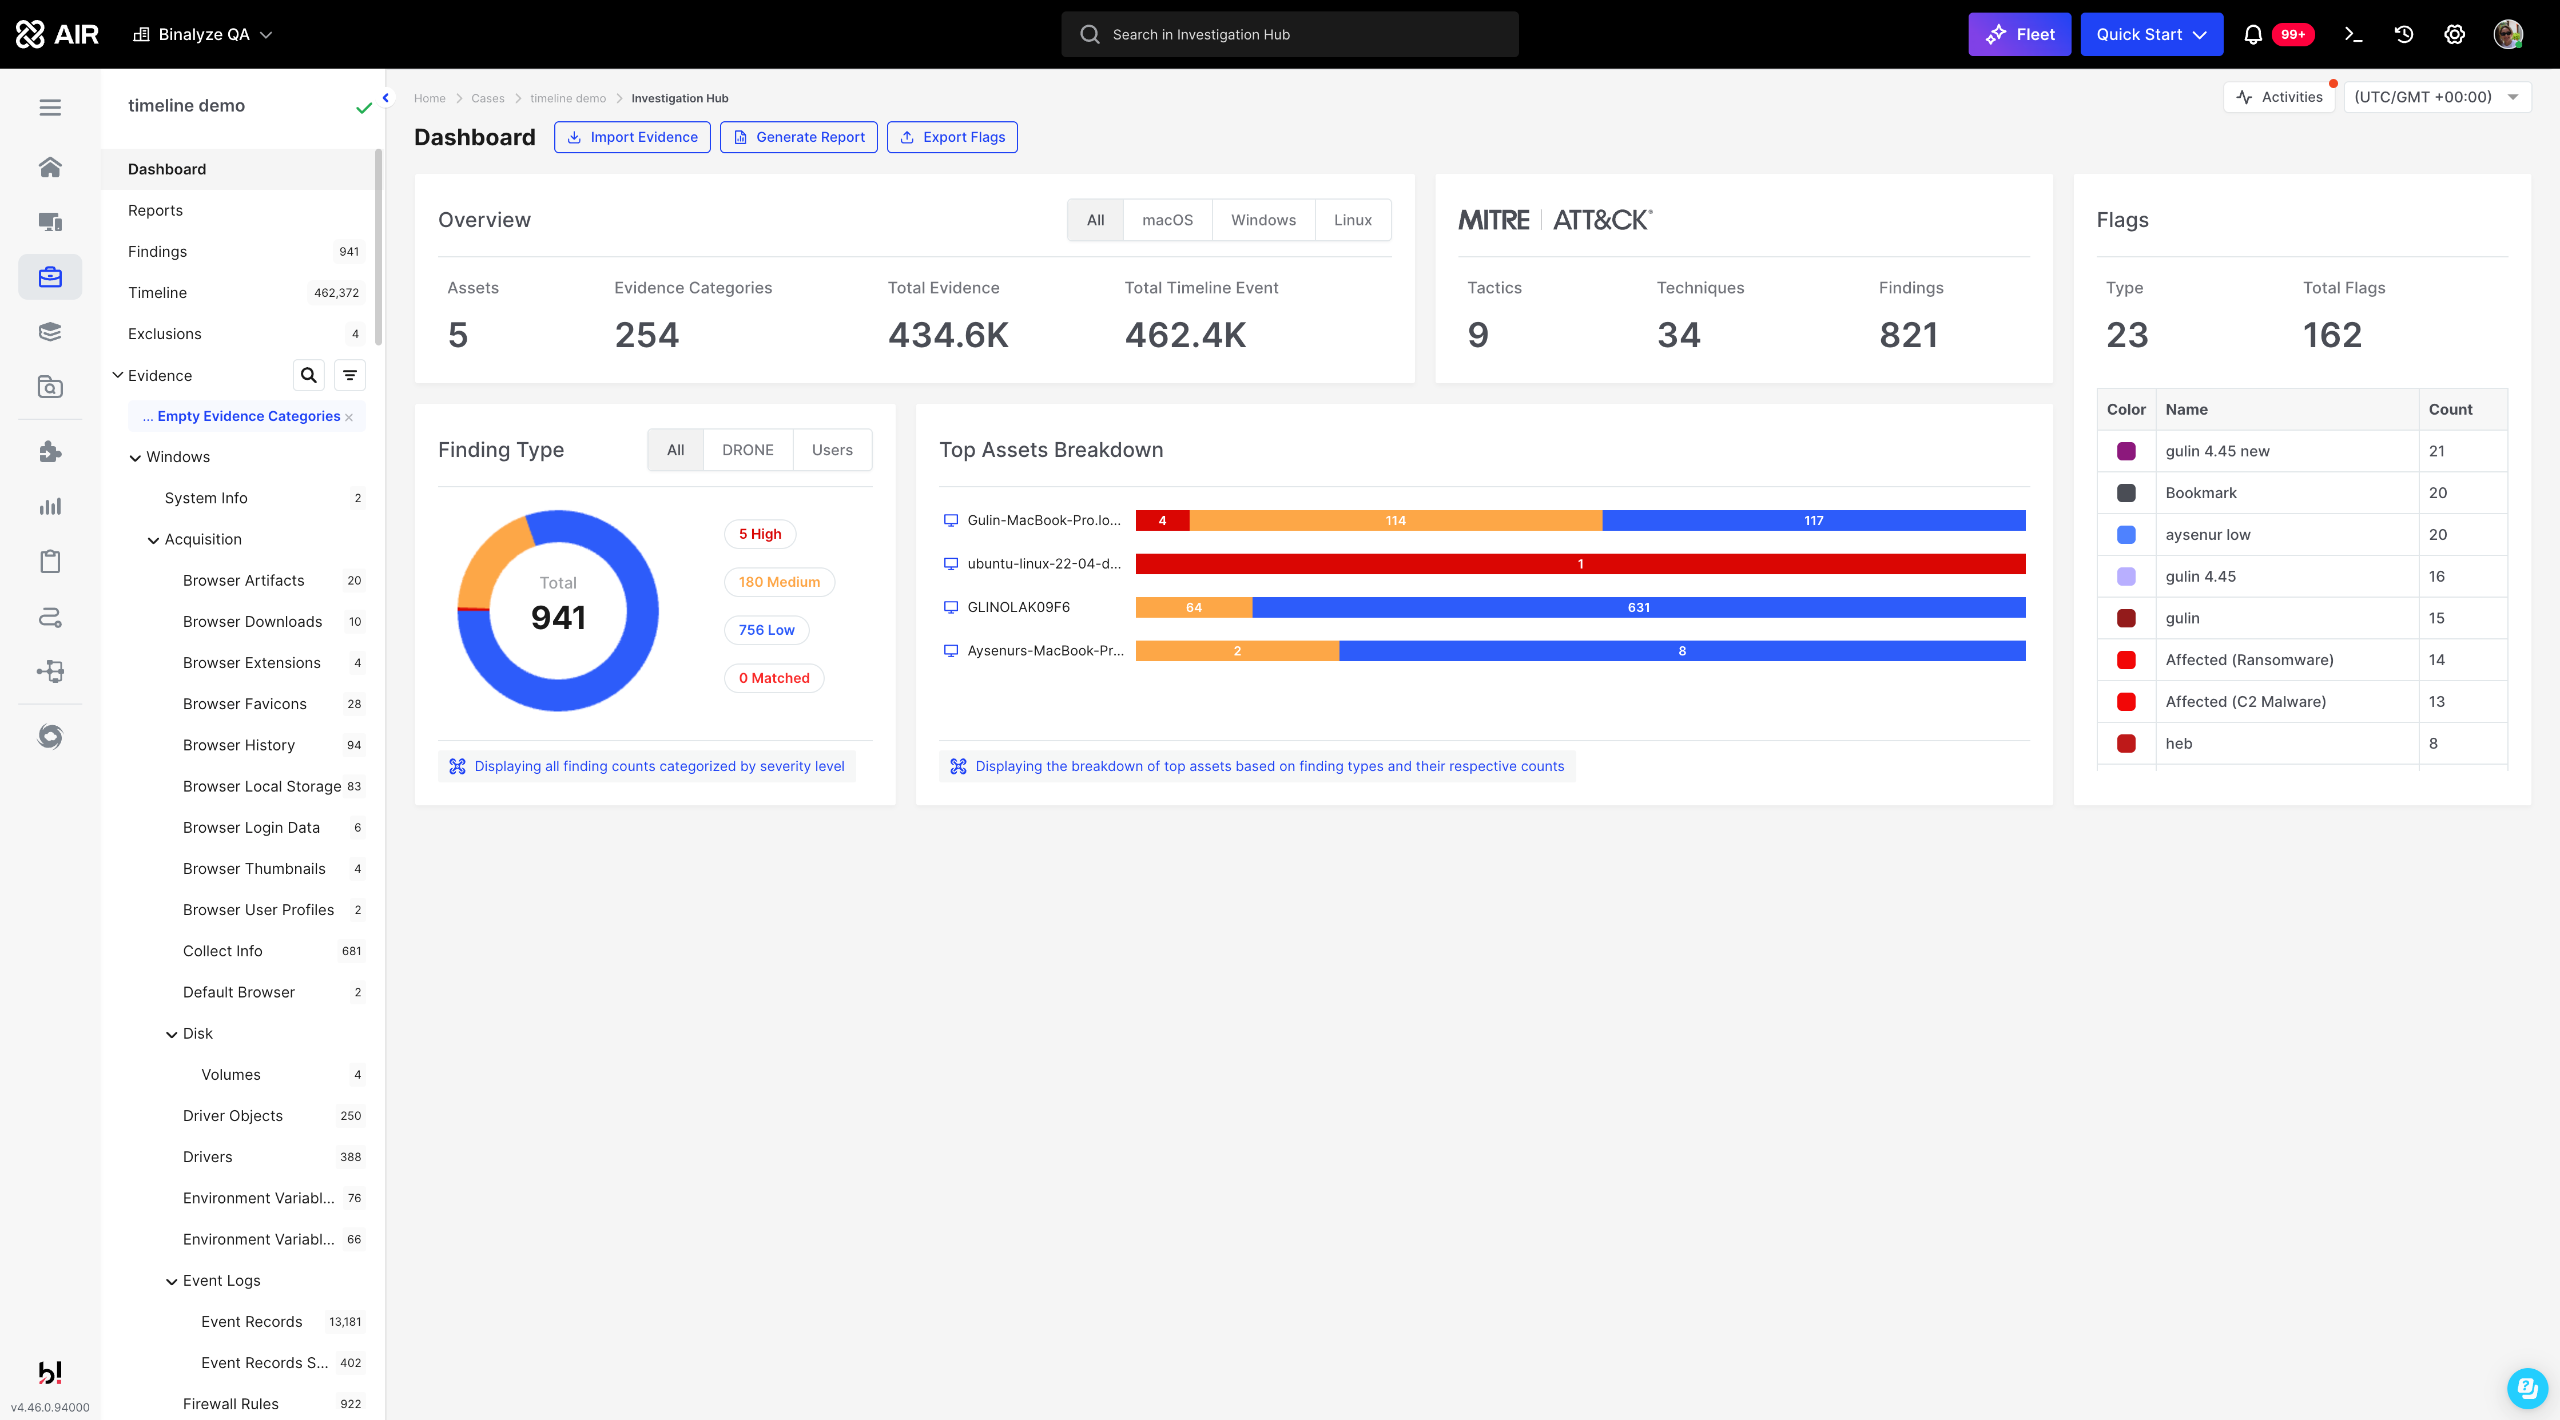Click the Generate Report button
Screen dimensions: 2560x1420
[x=798, y=137]
